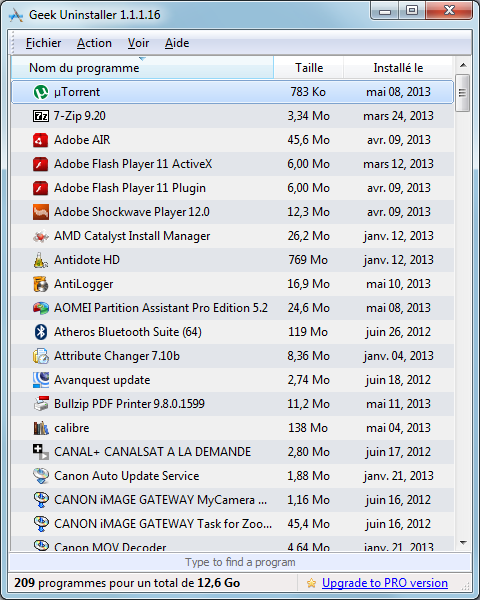480x600 pixels.
Task: Click the window resize grip corner
Action: (x=466, y=586)
